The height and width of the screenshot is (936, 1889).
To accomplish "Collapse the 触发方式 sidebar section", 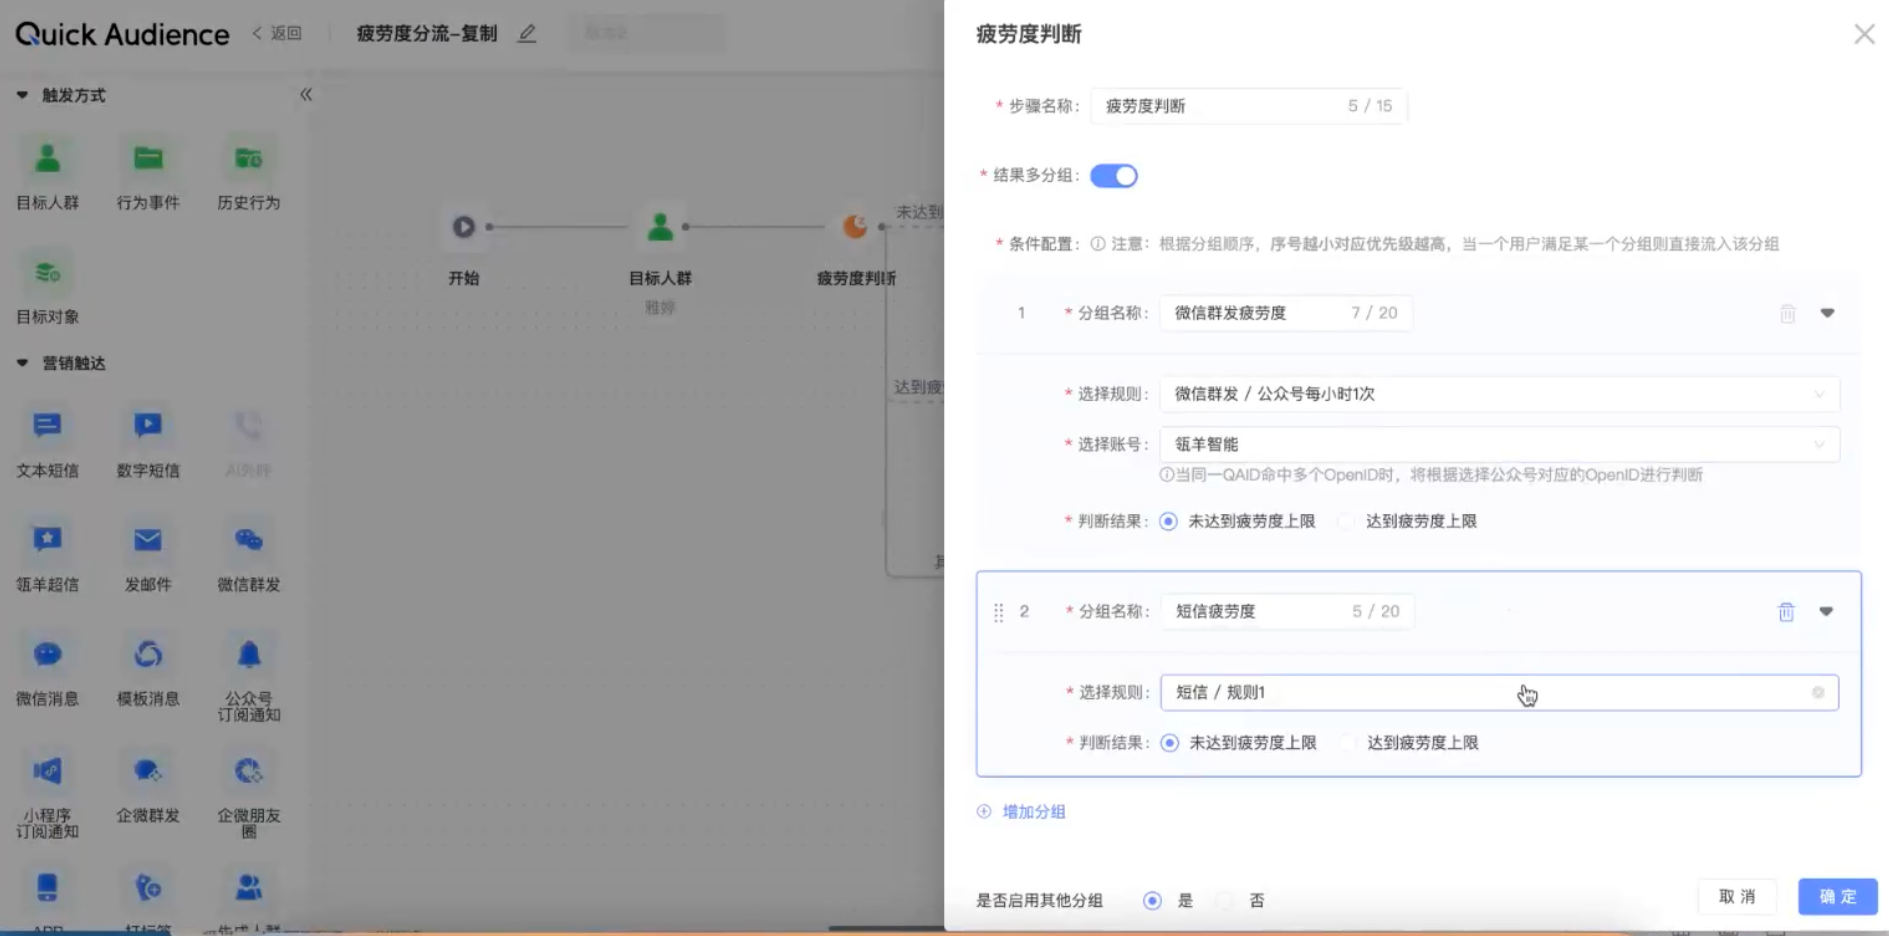I will click(22, 95).
